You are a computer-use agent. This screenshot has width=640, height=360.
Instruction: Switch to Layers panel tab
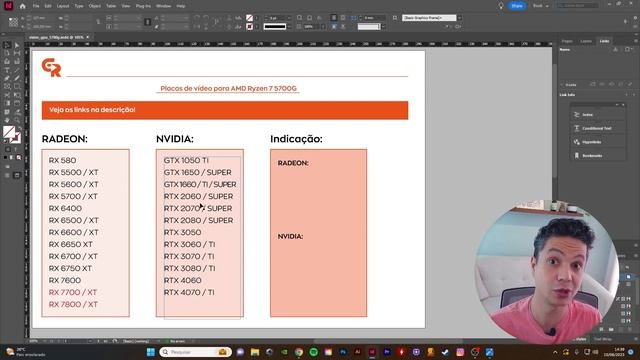586,41
